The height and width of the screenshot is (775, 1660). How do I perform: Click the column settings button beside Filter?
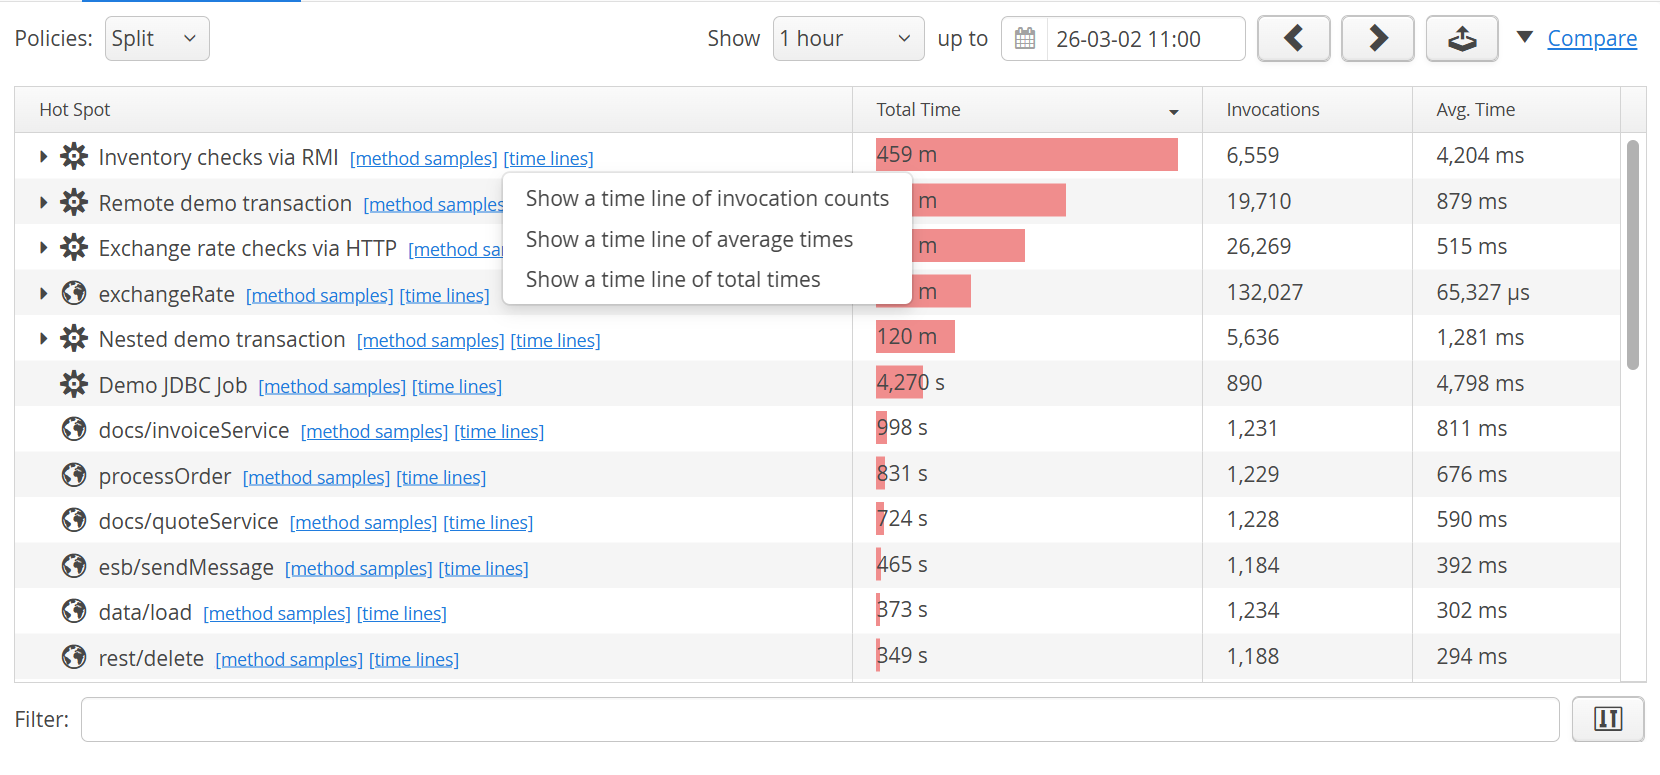(1607, 719)
